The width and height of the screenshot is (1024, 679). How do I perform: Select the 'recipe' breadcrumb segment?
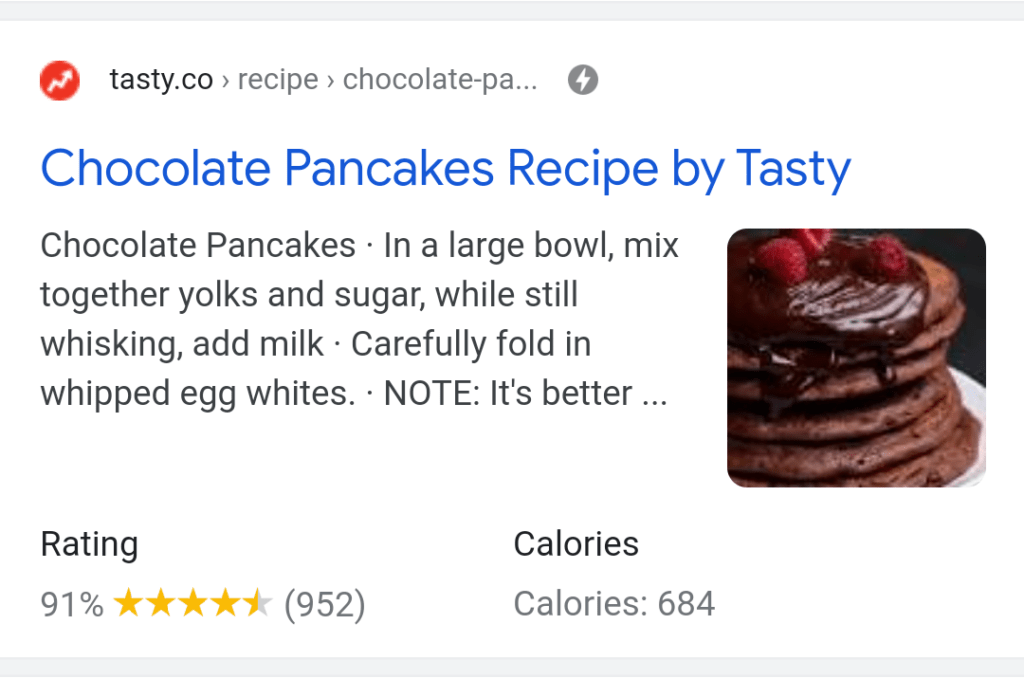point(277,80)
